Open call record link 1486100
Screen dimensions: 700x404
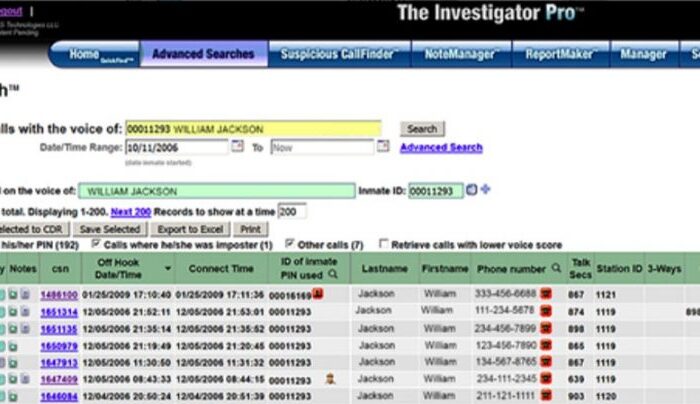(59, 295)
